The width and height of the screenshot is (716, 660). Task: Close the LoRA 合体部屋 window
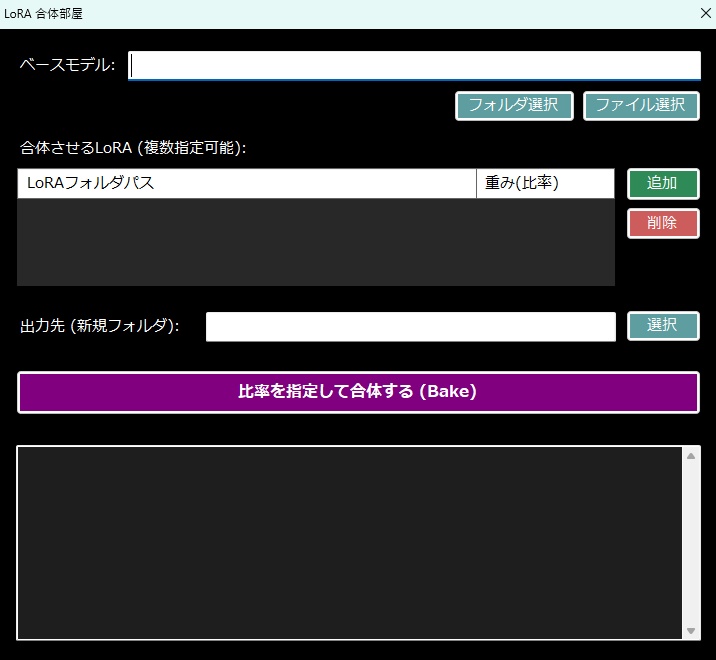(705, 14)
